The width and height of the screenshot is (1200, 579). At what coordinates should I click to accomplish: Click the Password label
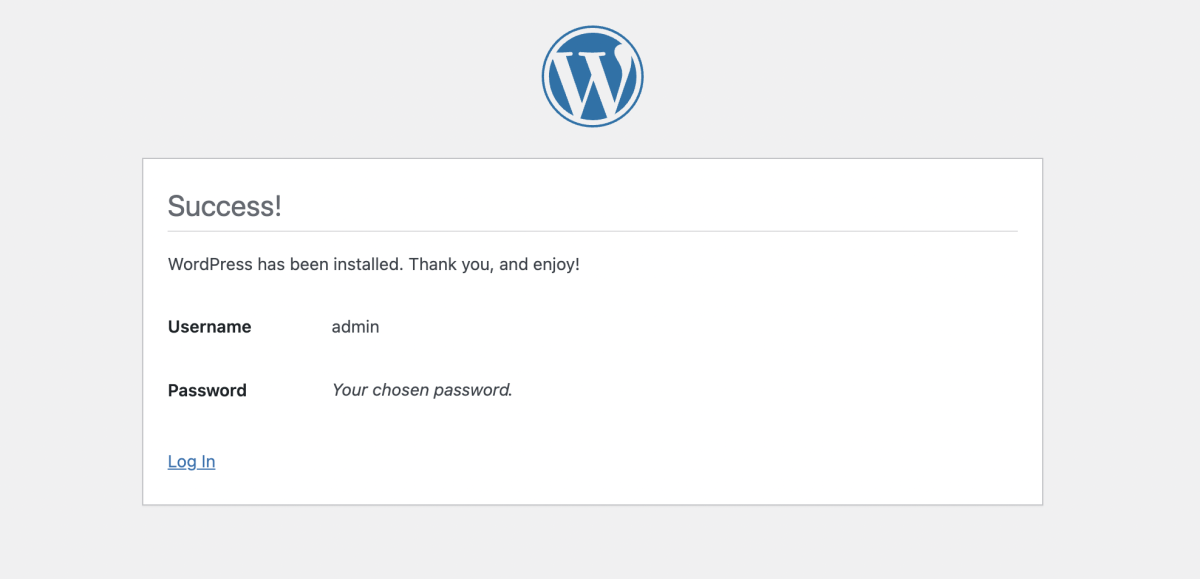tap(207, 390)
